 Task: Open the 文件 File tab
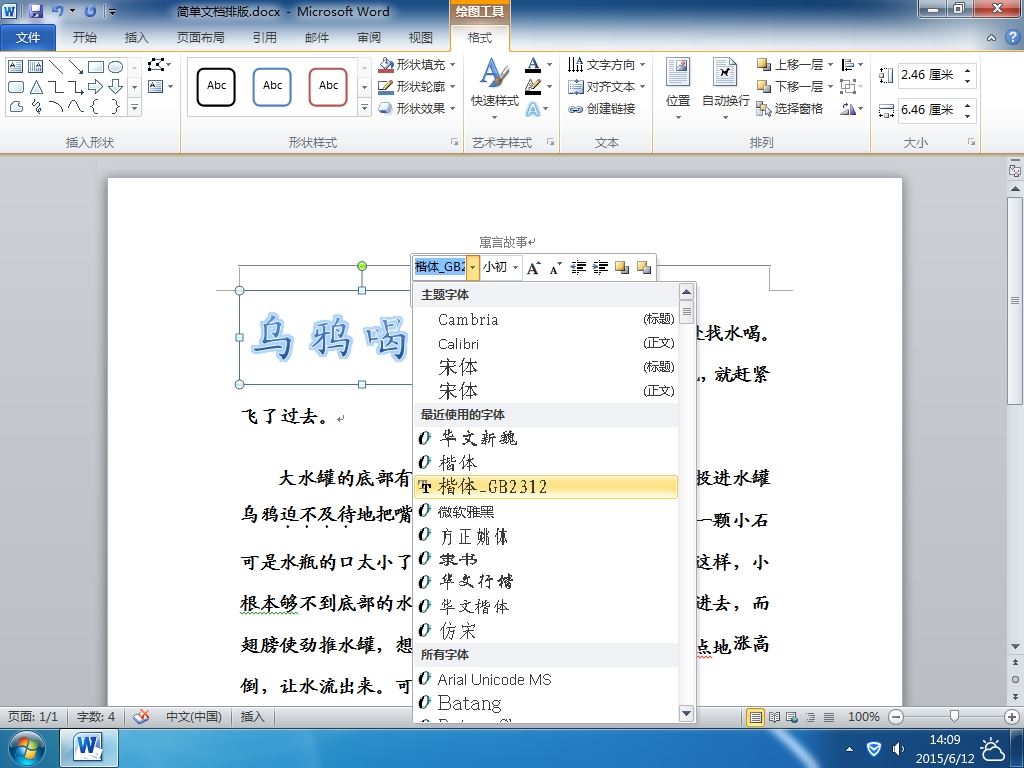pyautogui.click(x=27, y=38)
